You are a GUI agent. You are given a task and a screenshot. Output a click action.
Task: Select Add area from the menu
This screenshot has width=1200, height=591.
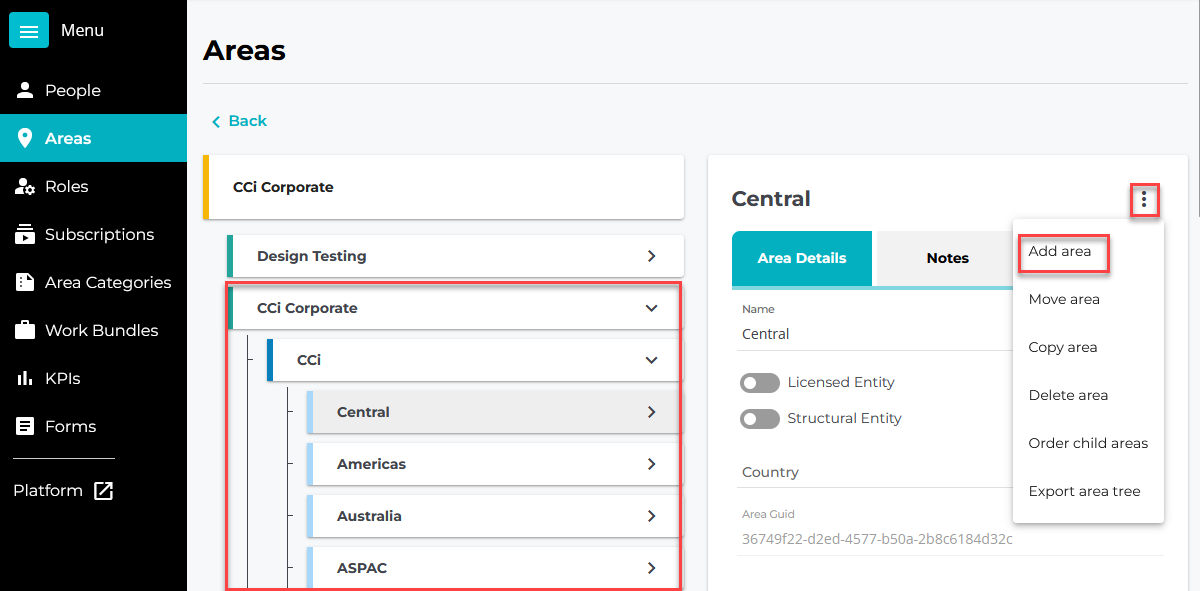pyautogui.click(x=1060, y=252)
